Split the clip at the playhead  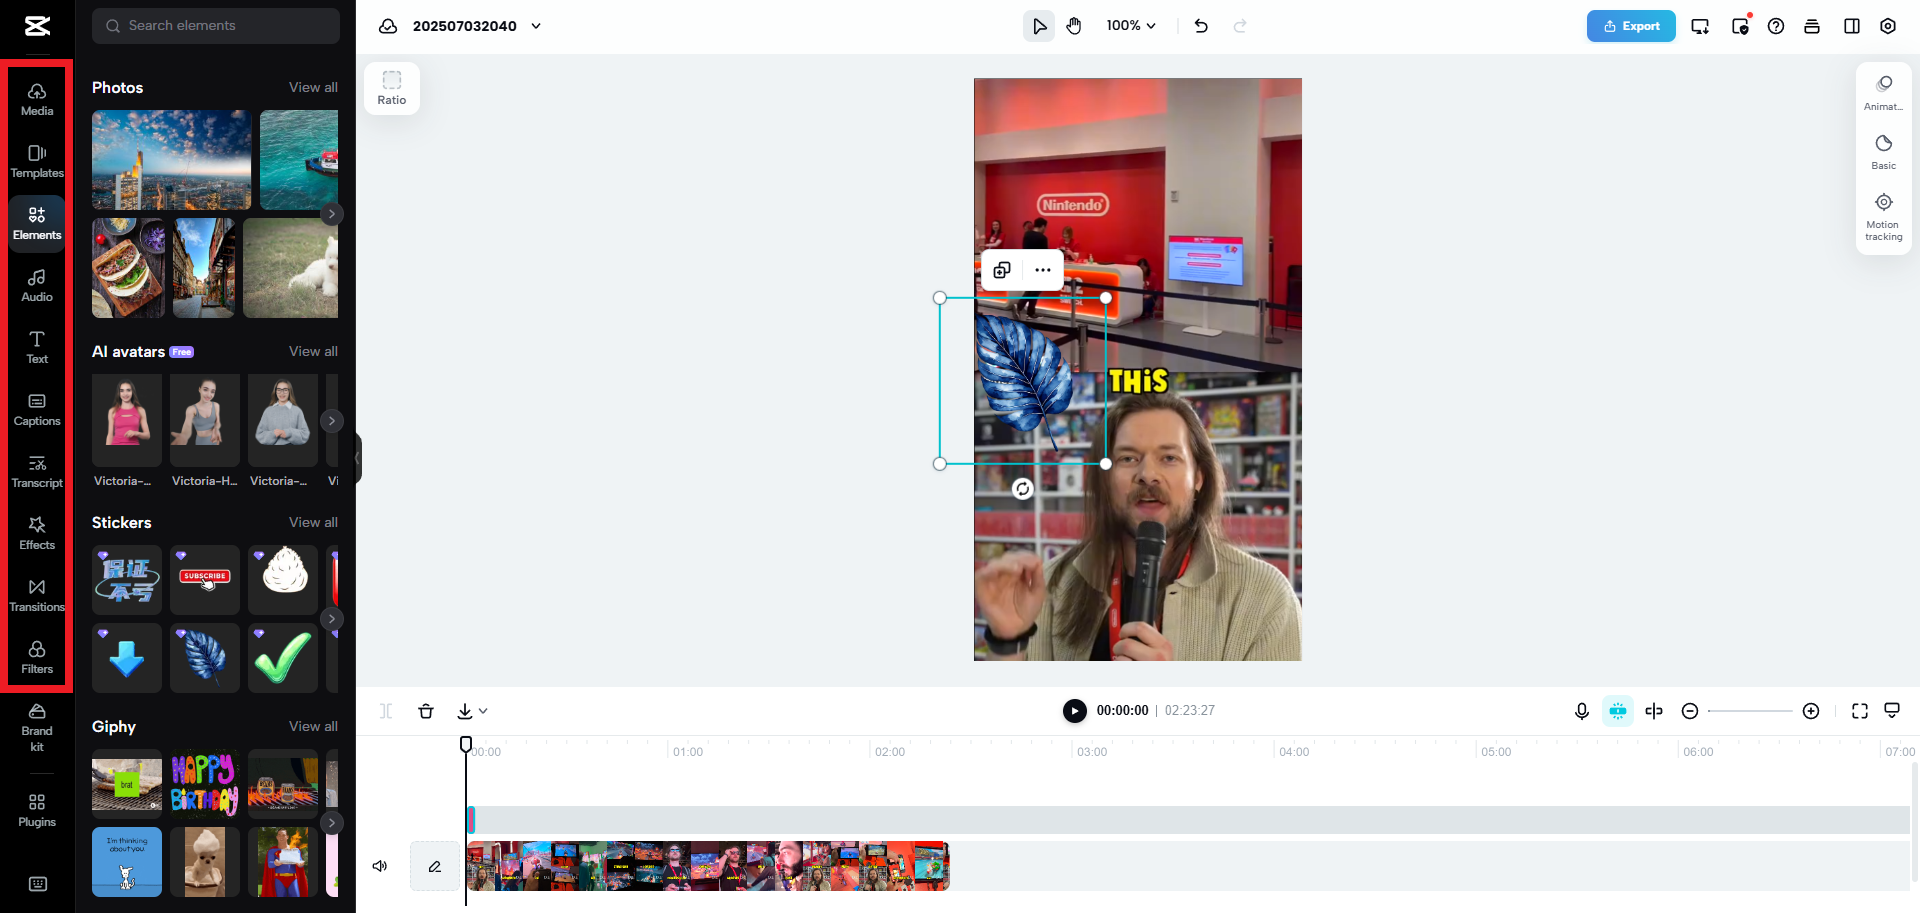coord(385,711)
